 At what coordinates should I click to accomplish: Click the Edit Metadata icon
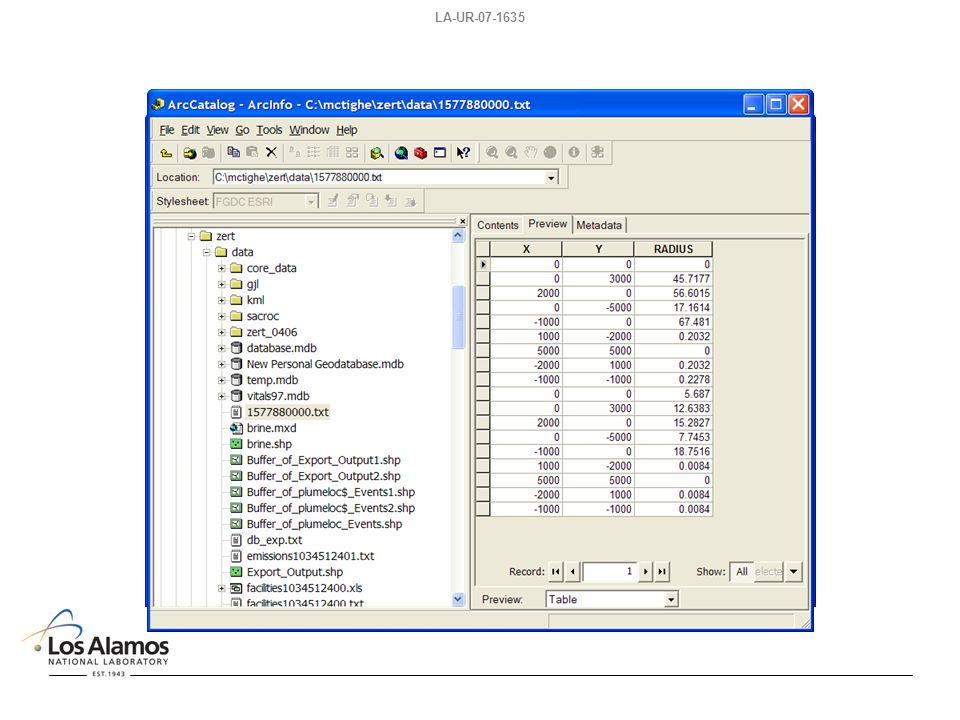click(333, 201)
